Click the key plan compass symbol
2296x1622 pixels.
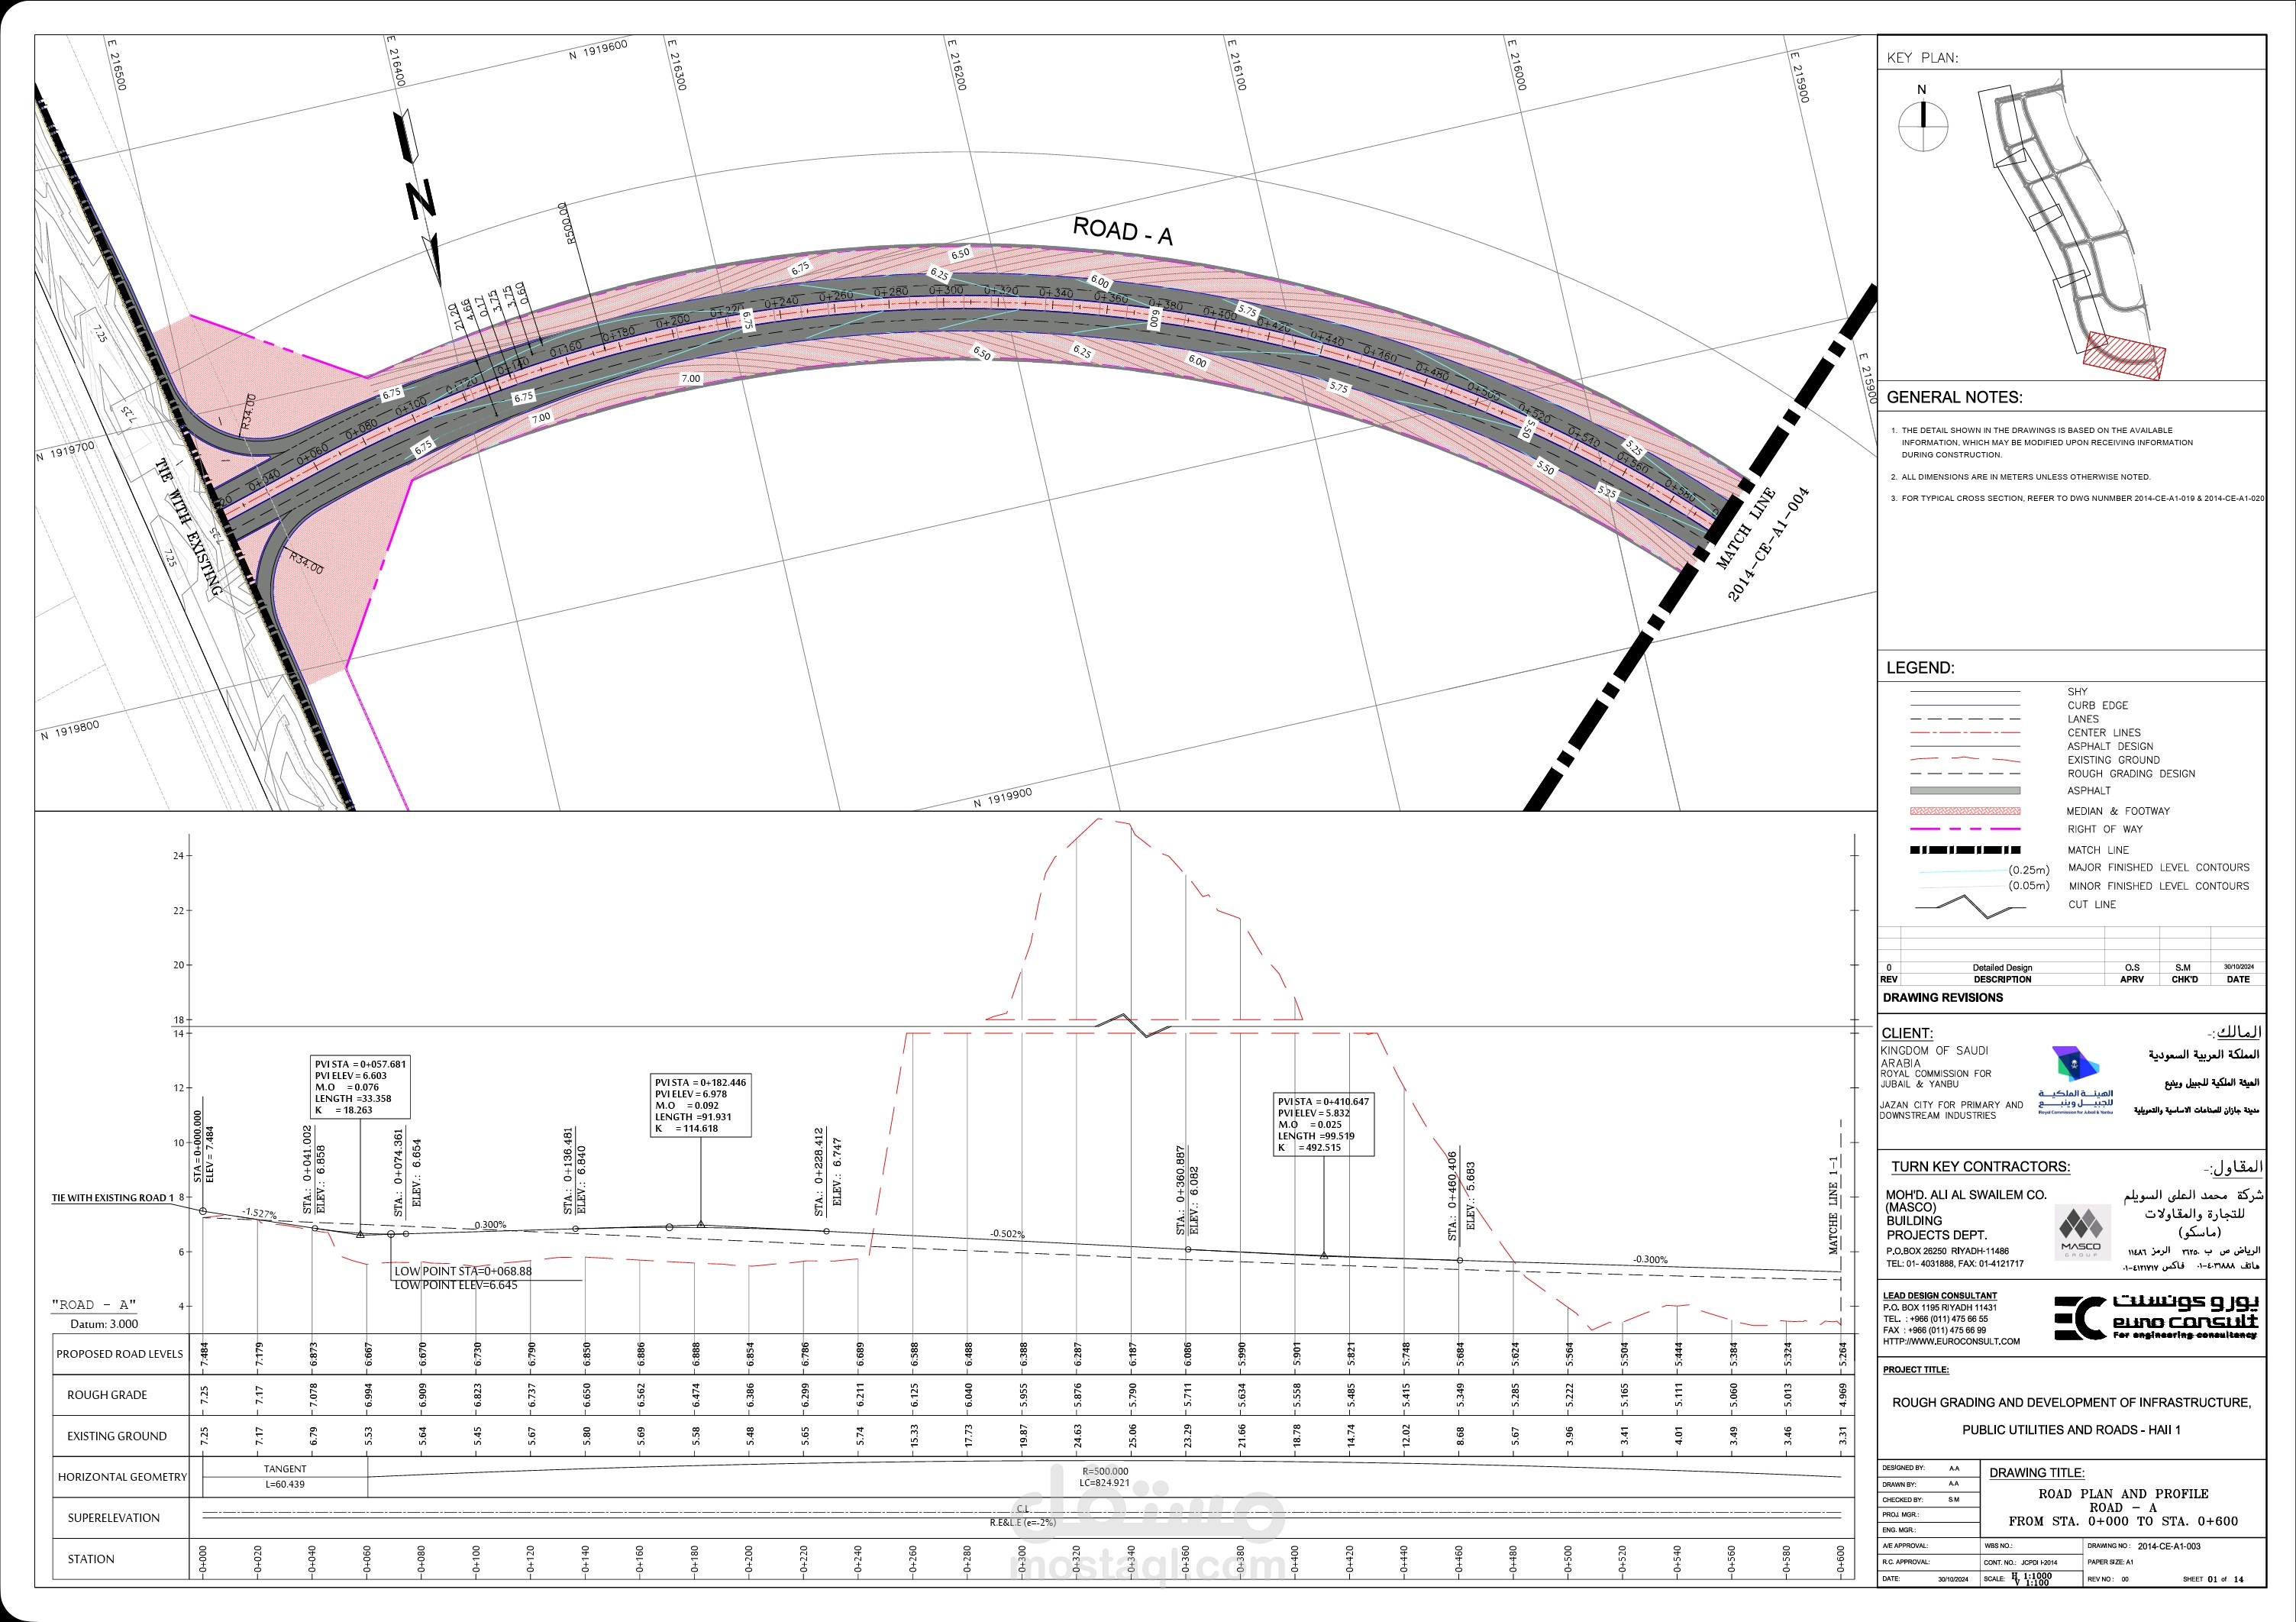coord(1922,127)
